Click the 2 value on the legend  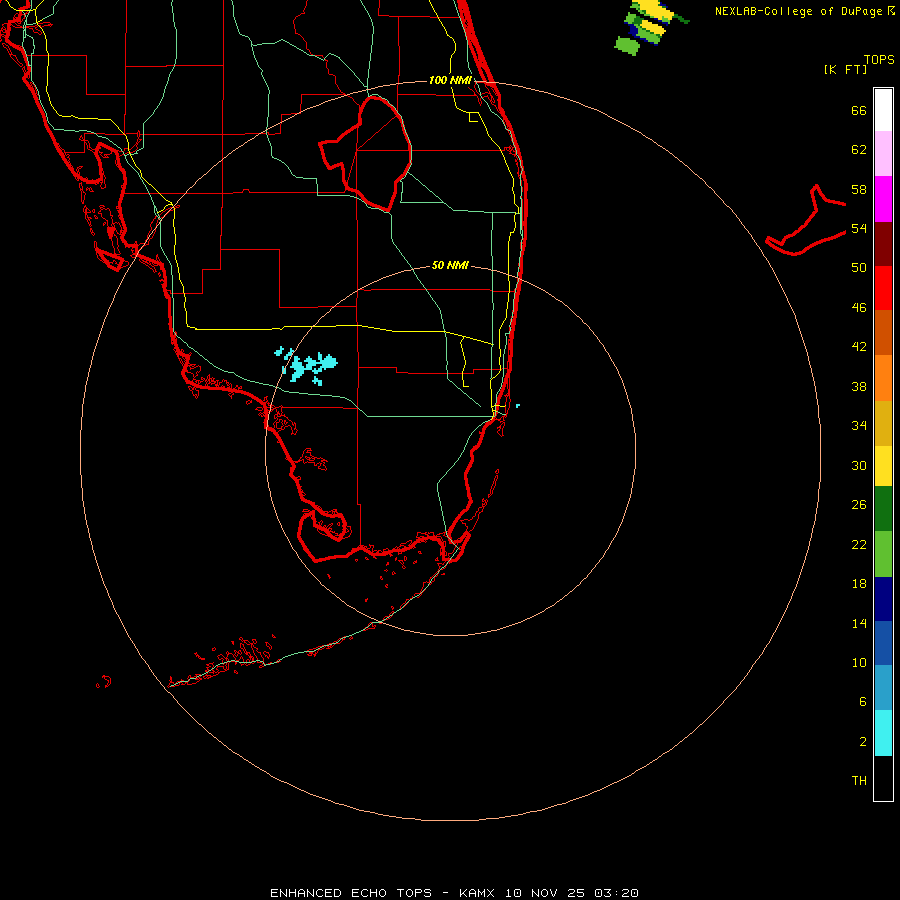[863, 742]
